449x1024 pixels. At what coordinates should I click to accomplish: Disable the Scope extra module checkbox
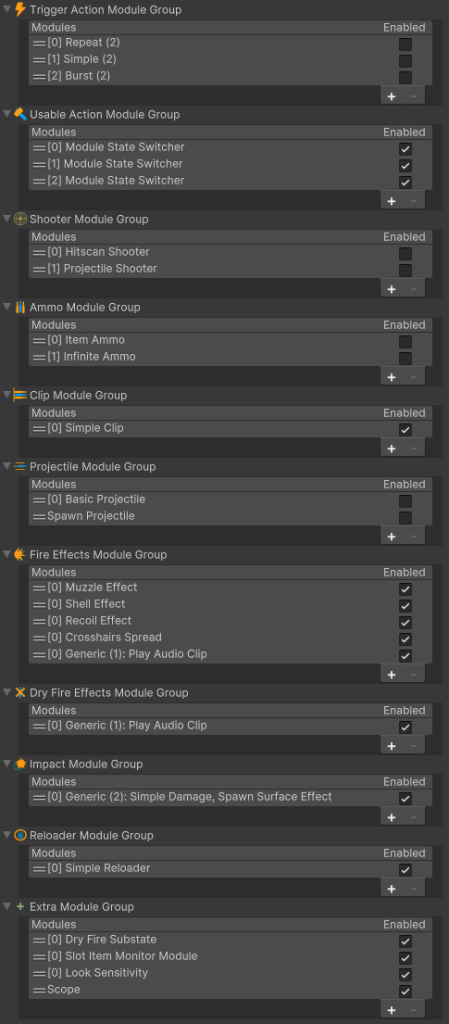click(x=405, y=991)
